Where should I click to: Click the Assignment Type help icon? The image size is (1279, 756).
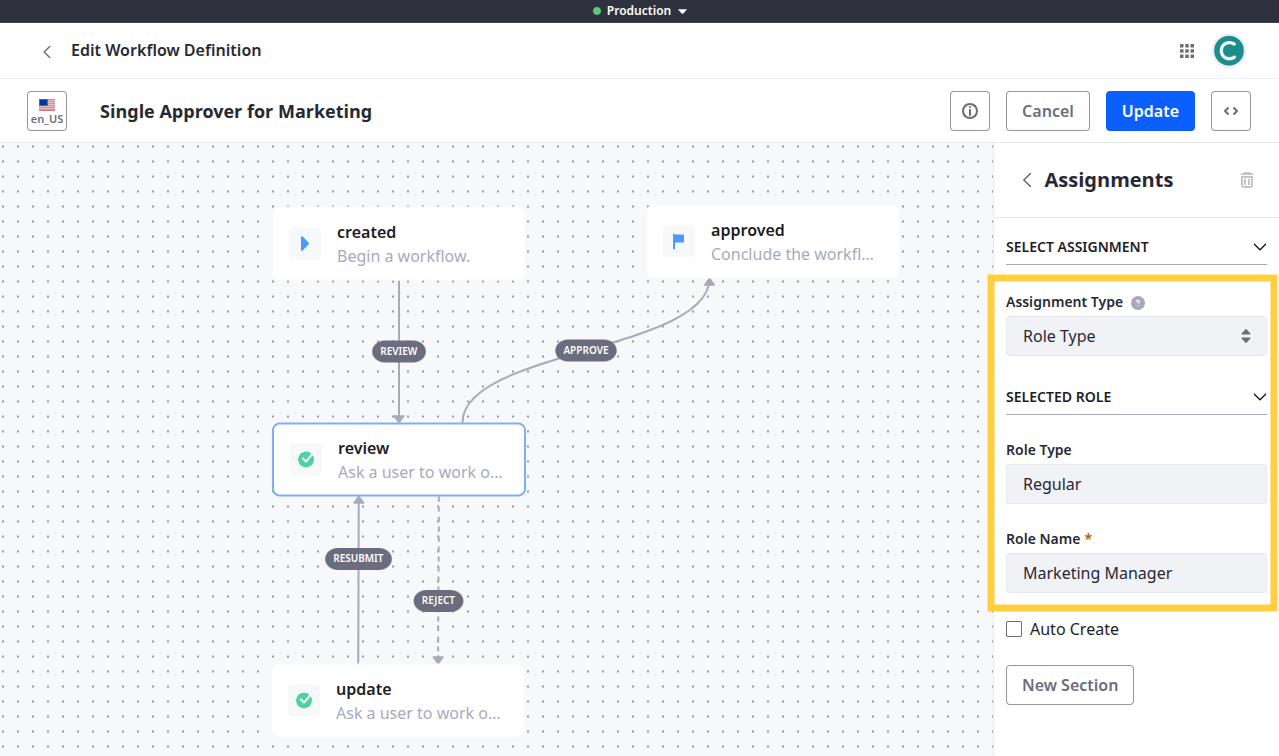point(1137,303)
